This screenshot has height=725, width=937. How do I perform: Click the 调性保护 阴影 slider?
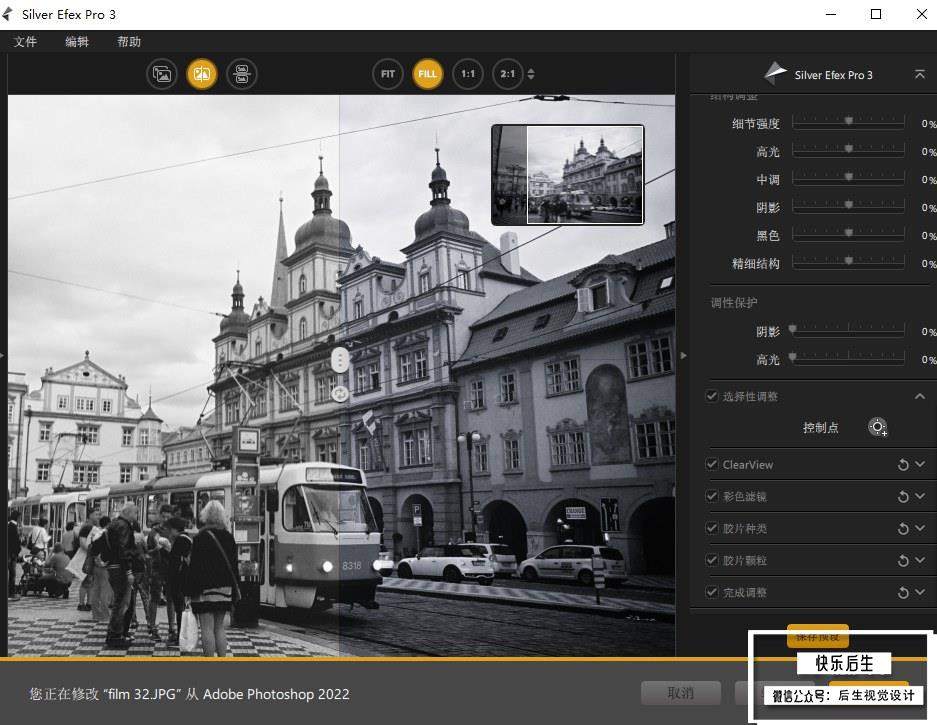[848, 329]
